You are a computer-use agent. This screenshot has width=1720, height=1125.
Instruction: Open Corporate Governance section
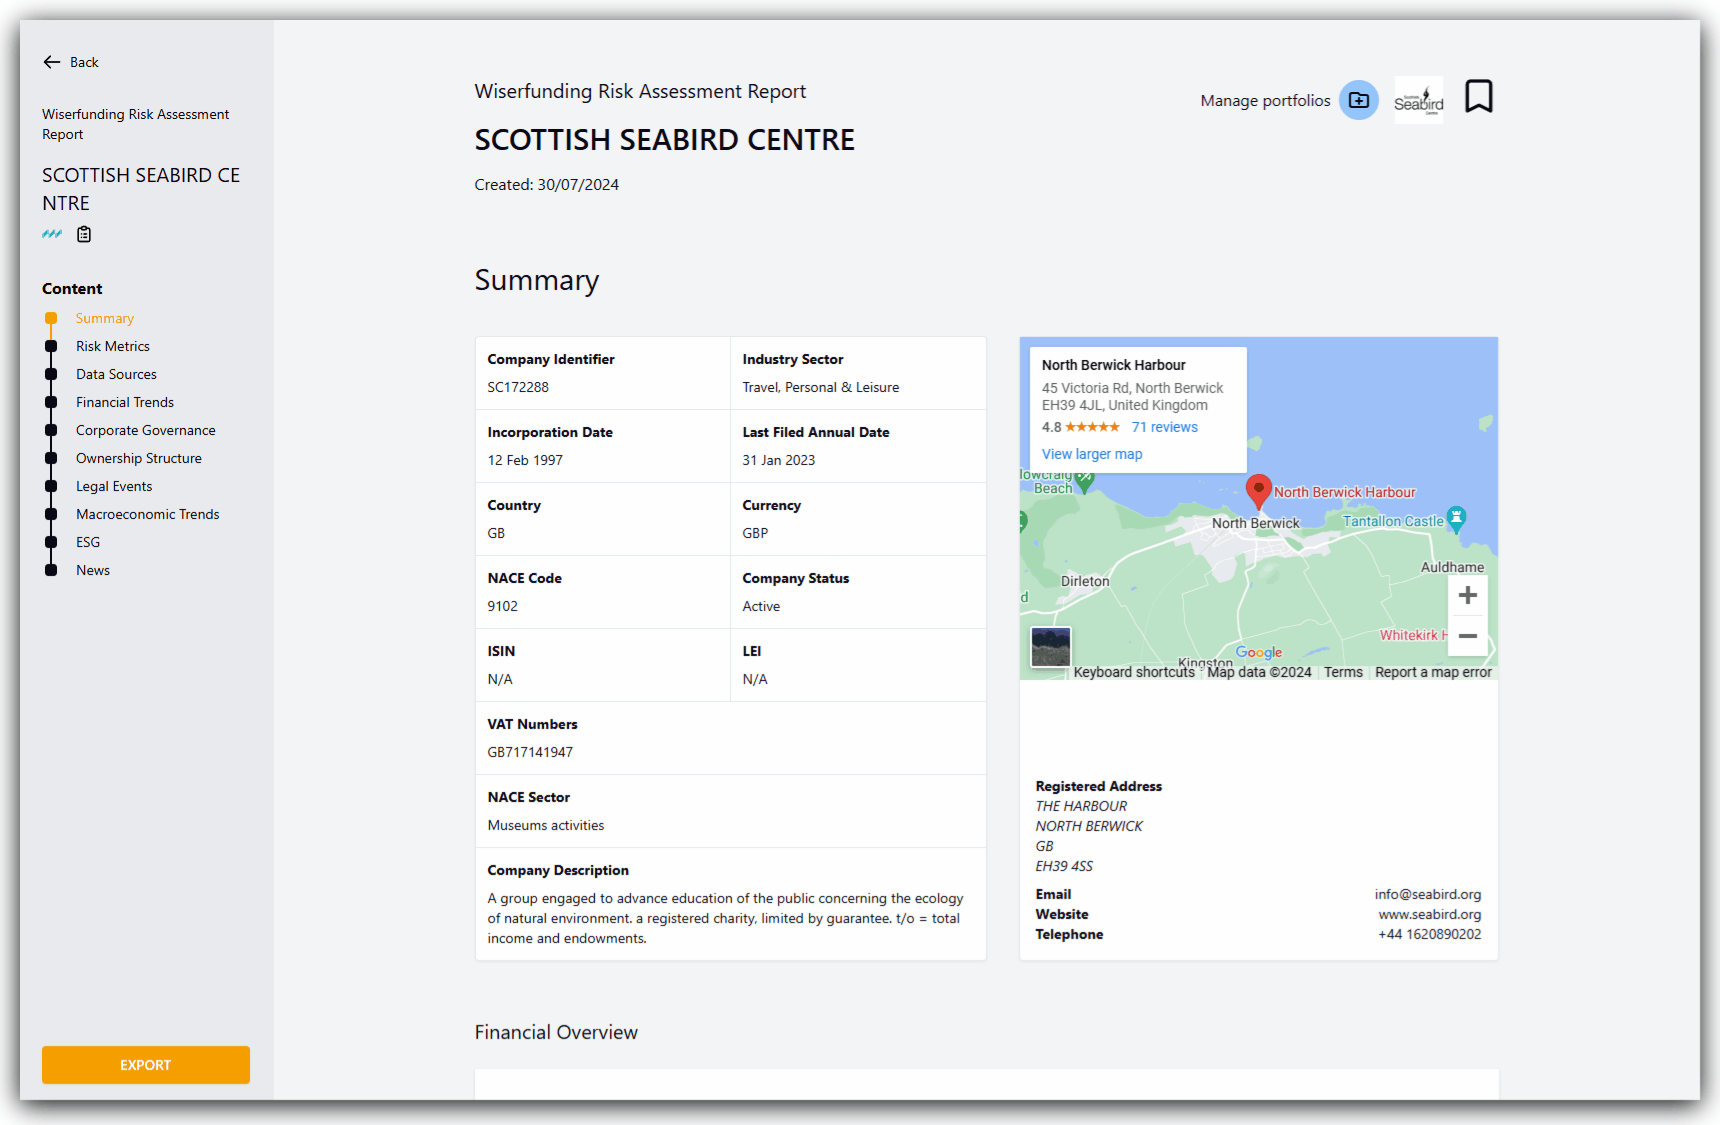point(146,430)
